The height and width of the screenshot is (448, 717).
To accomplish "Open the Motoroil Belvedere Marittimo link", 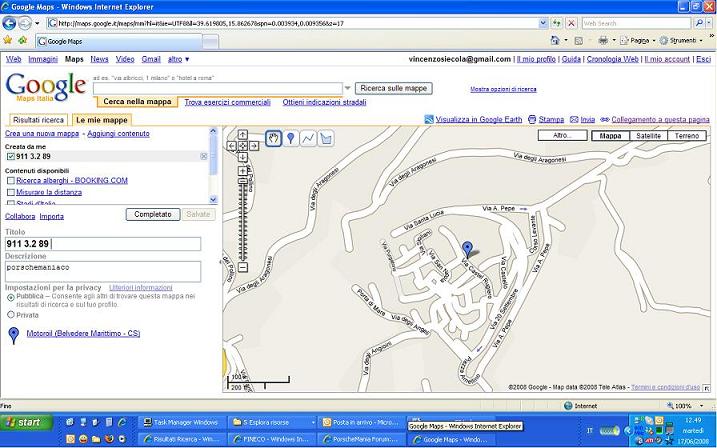I will click(83, 334).
